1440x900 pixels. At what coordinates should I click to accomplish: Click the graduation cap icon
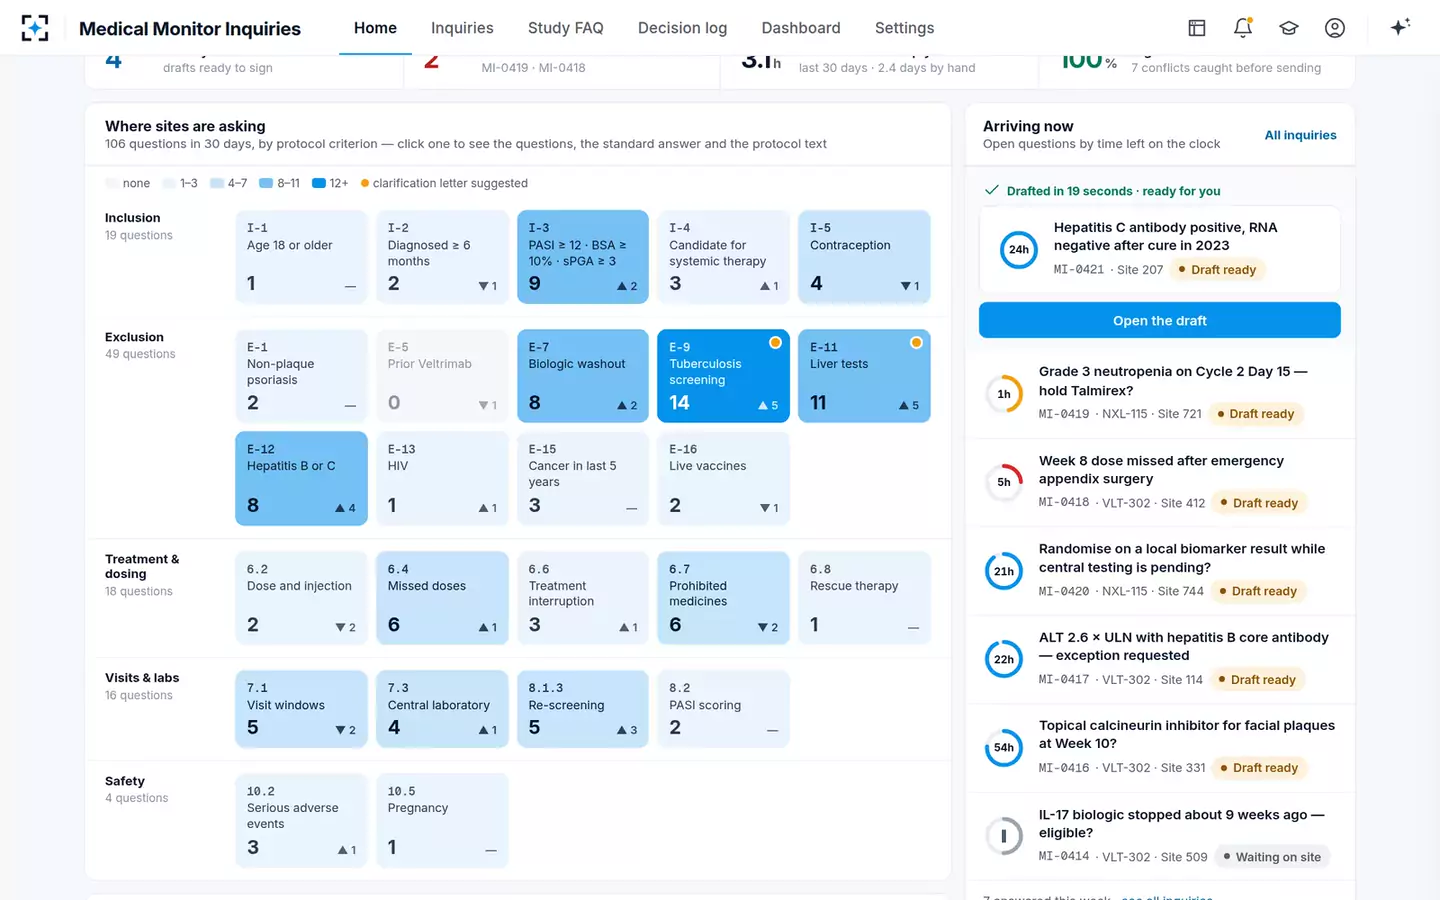(1289, 28)
